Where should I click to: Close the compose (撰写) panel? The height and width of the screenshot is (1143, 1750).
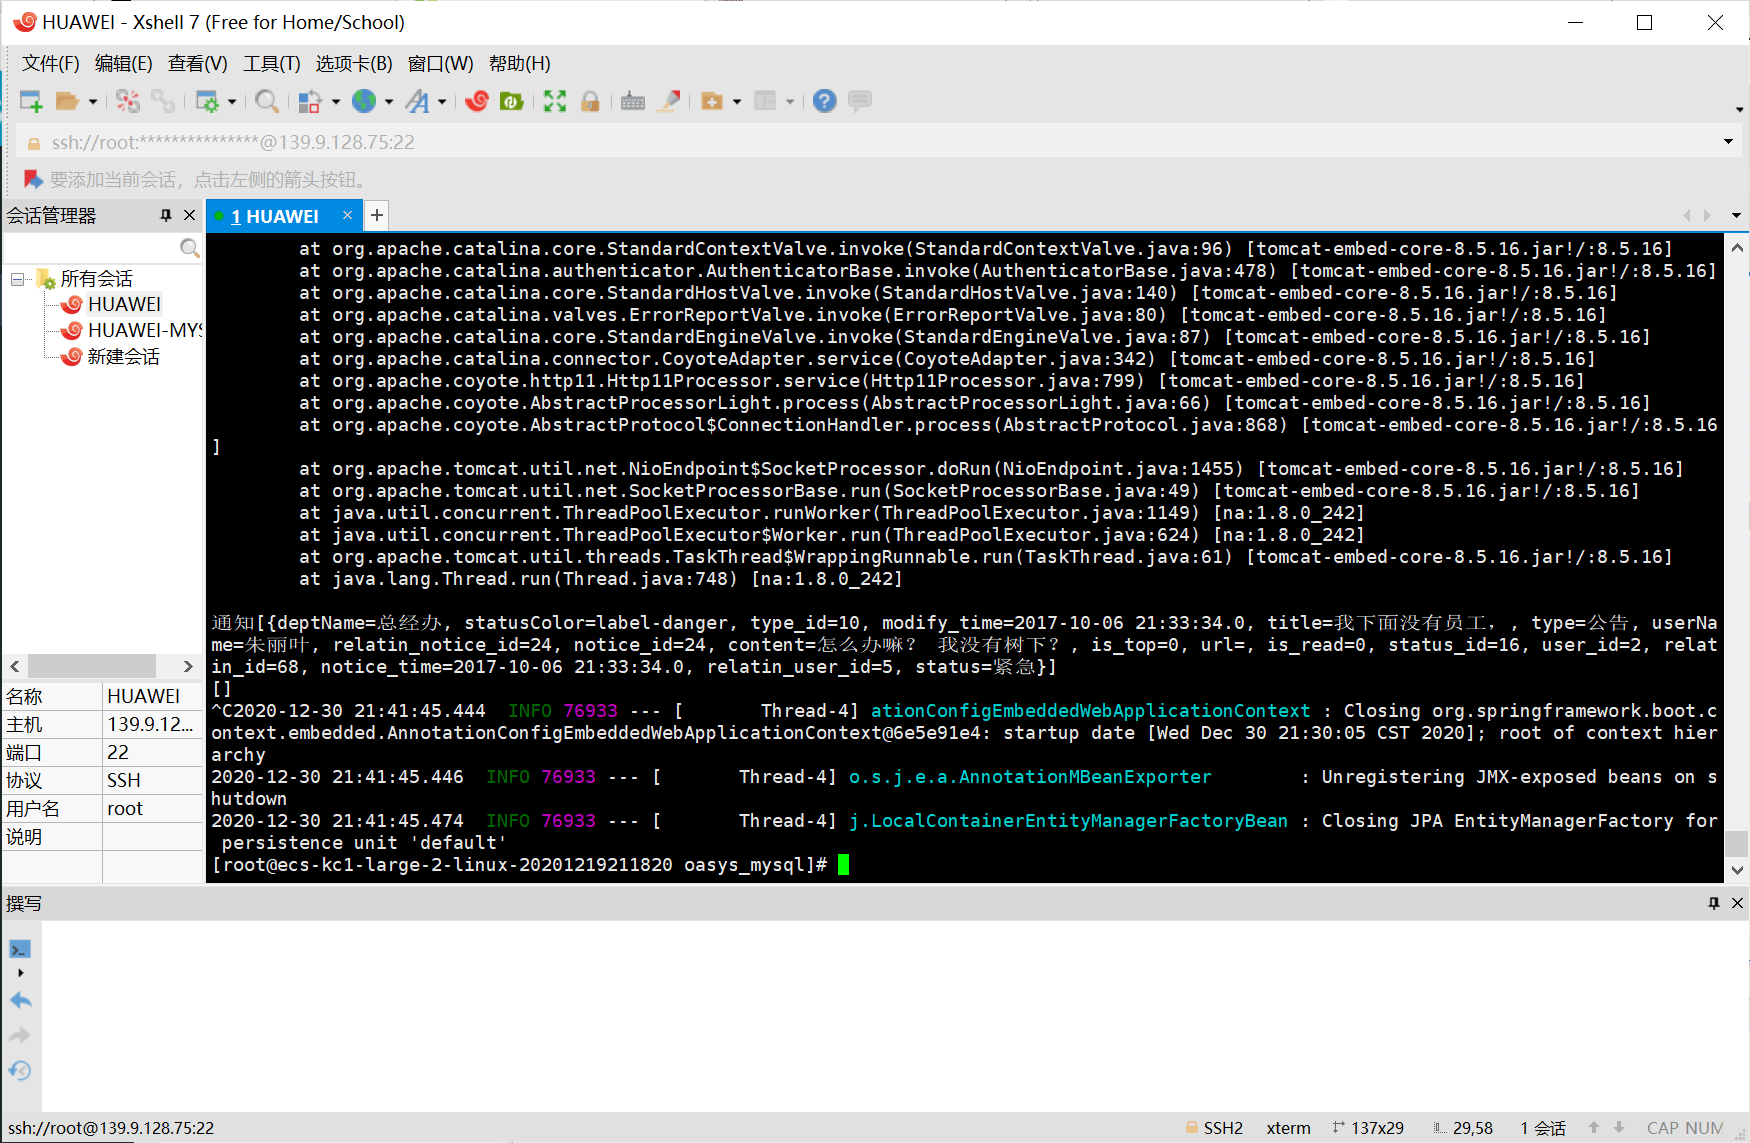(x=1737, y=903)
